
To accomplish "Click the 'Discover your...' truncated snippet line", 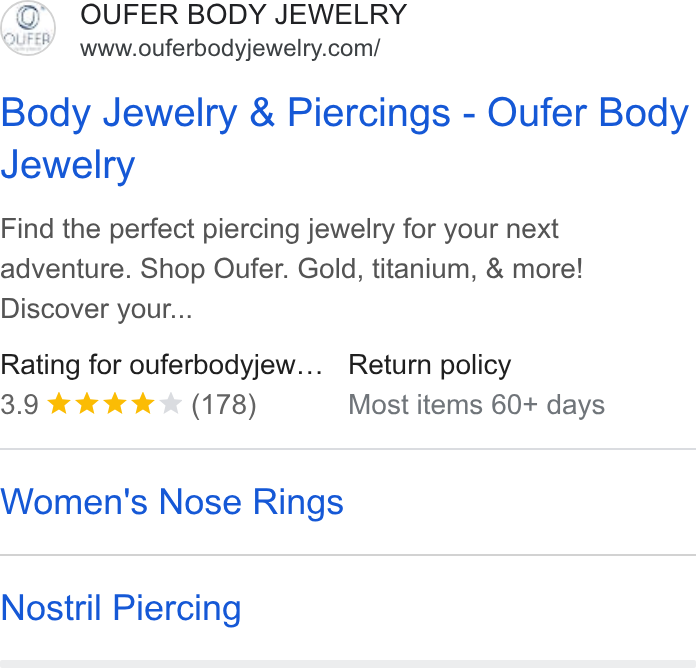I will click(x=96, y=309).
